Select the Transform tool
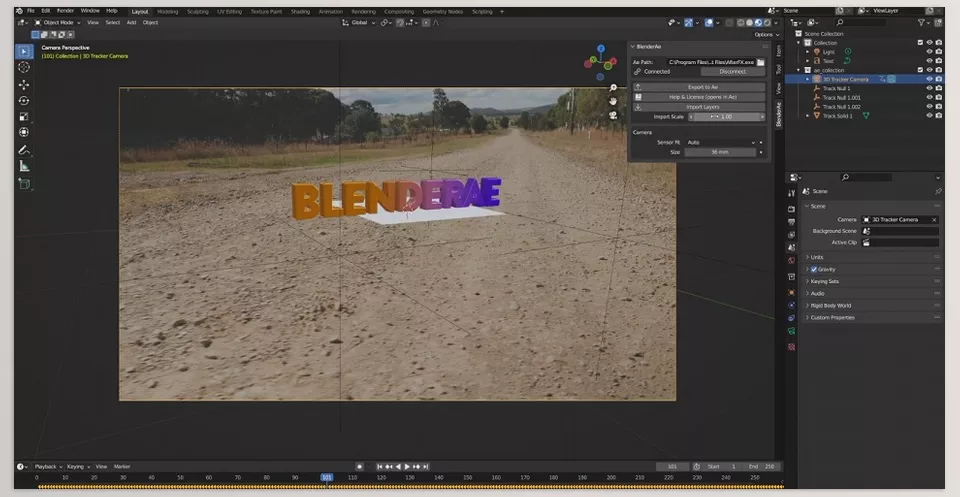The image size is (960, 497). pos(24,132)
